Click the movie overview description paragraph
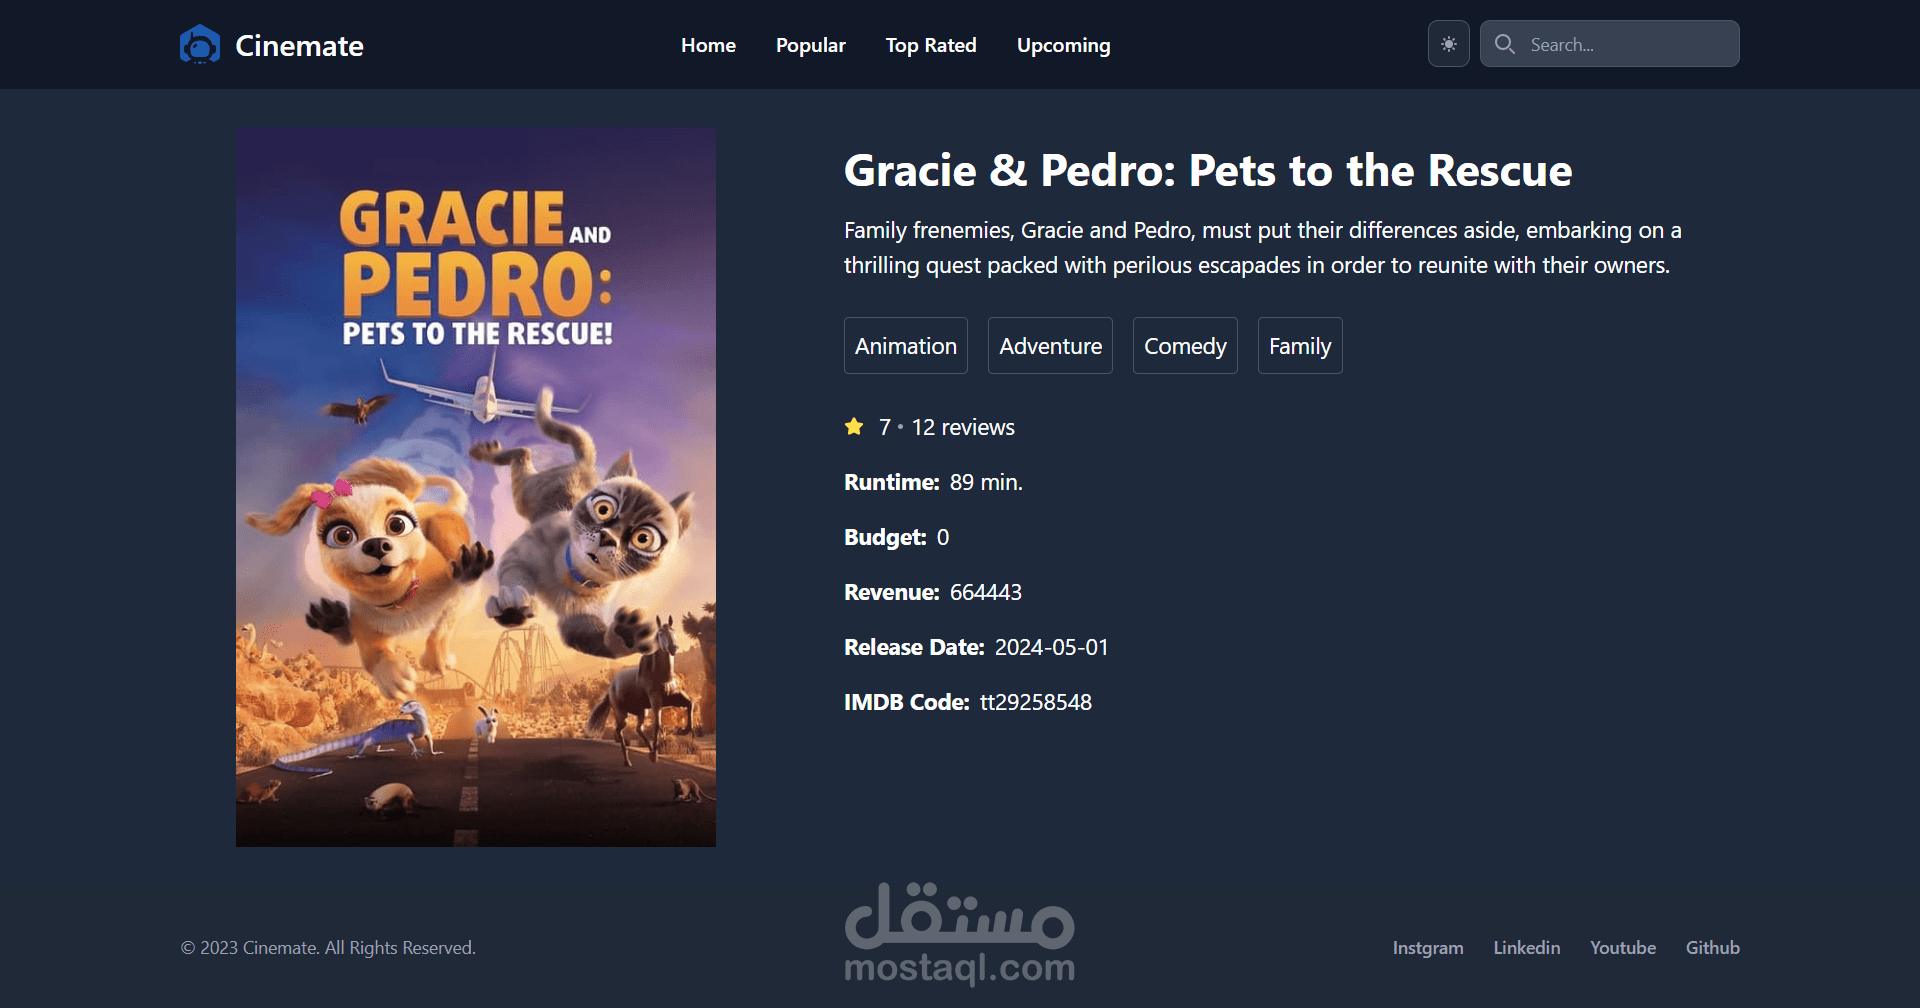Viewport: 1920px width, 1008px height. click(x=1263, y=248)
